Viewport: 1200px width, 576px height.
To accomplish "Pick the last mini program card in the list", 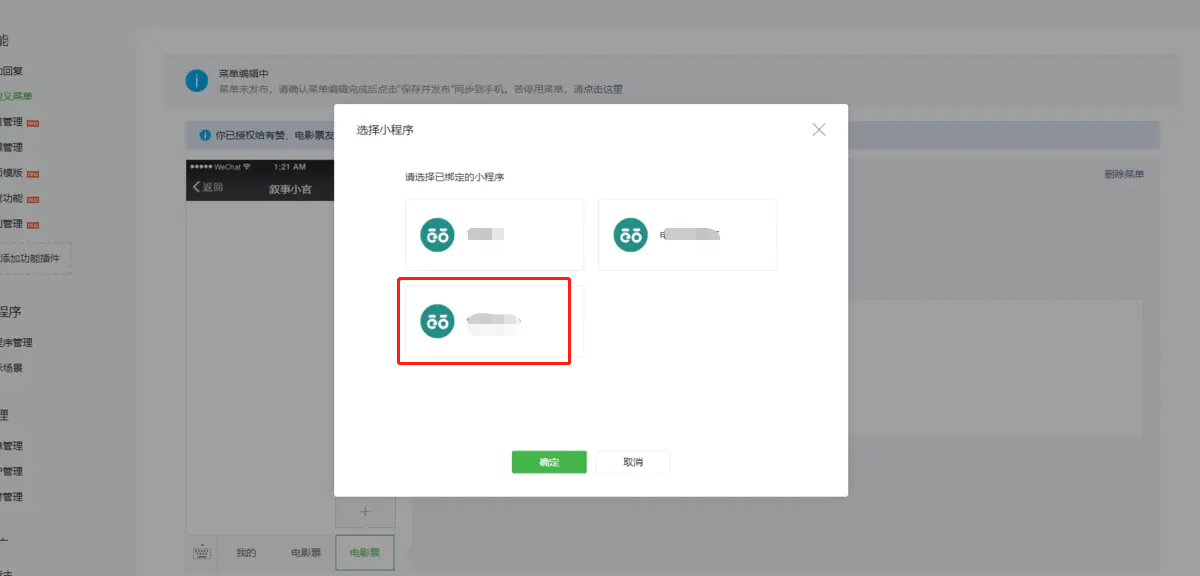I will coord(495,322).
